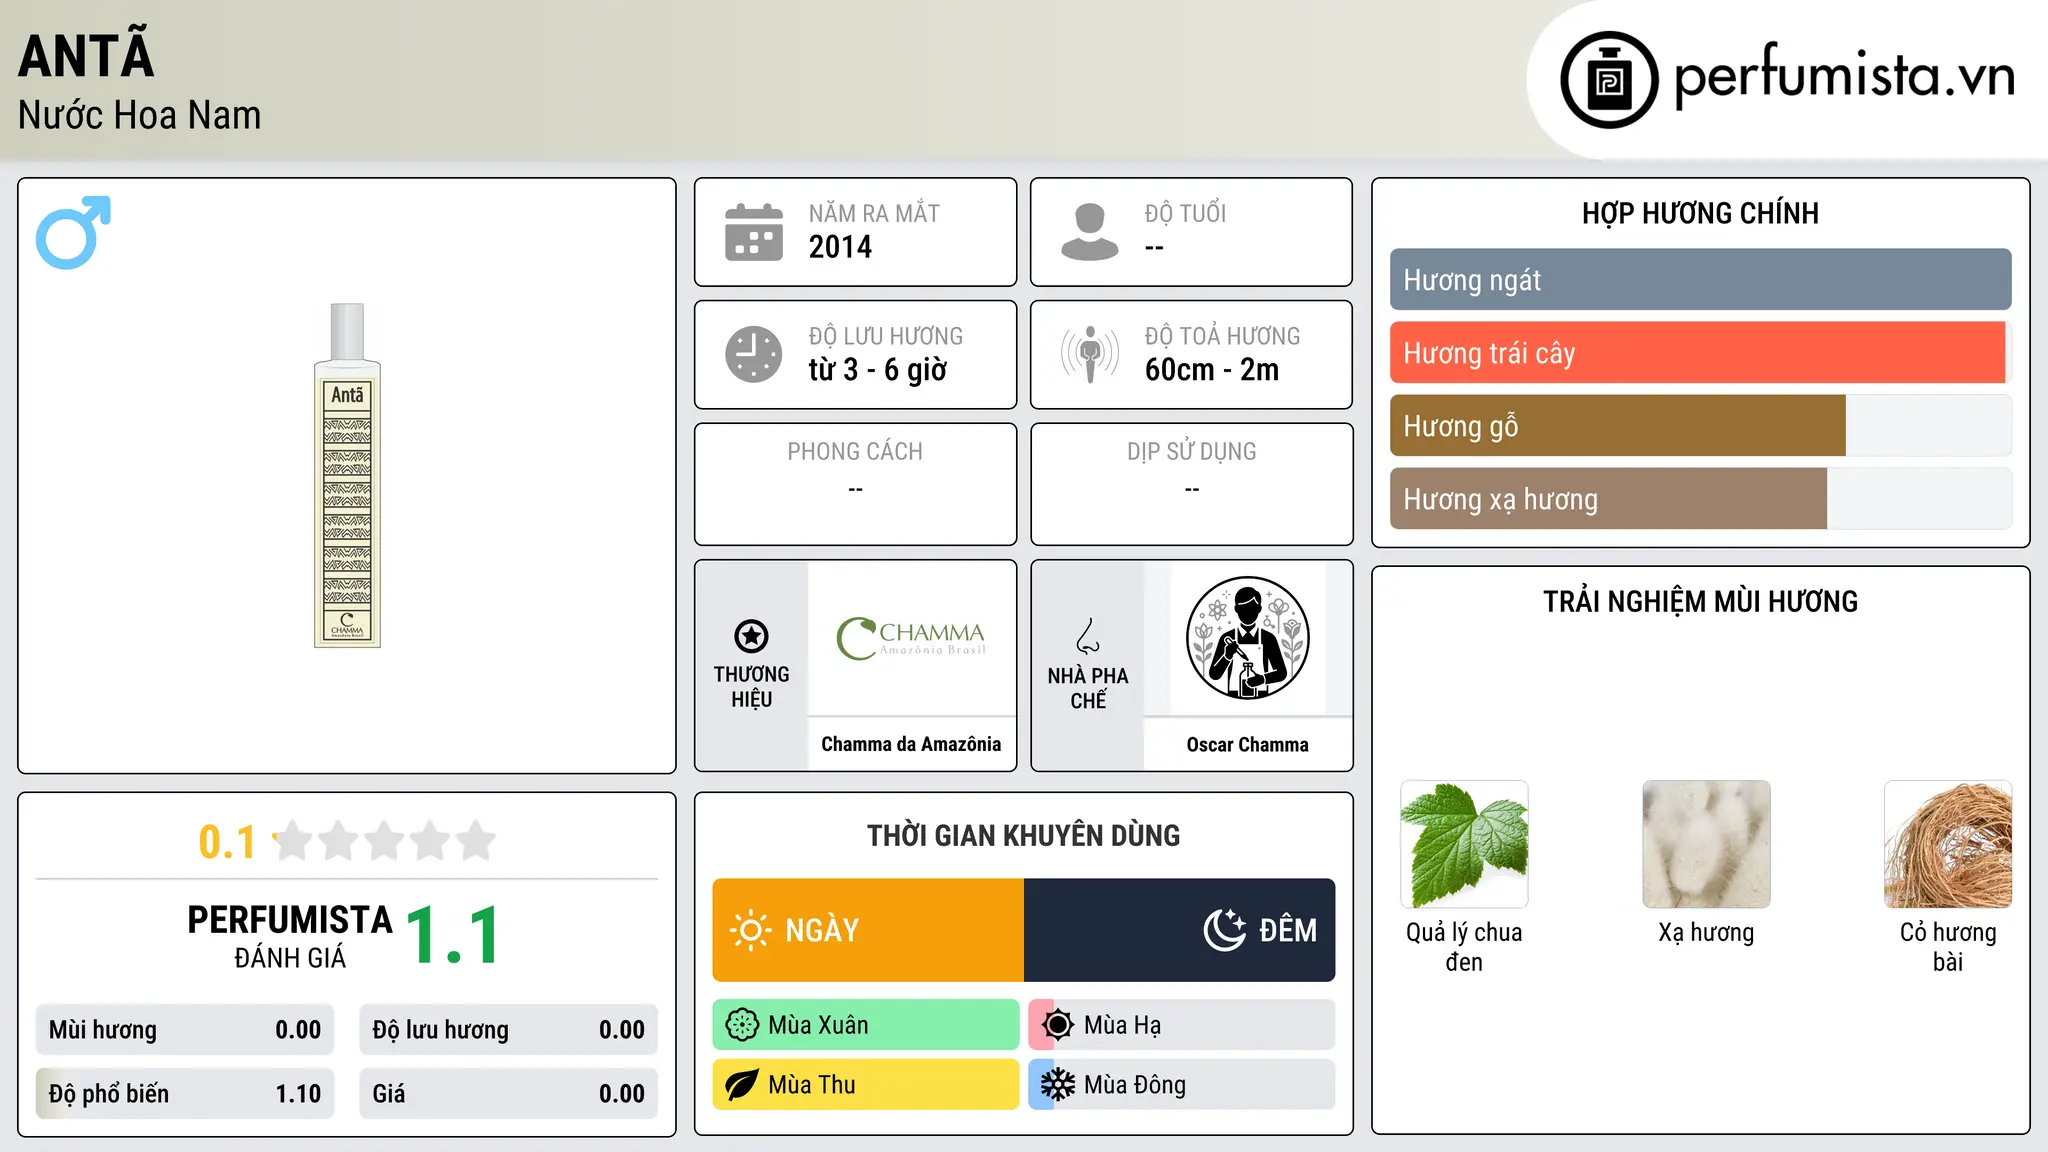Click the Cỏ hương bài note label

[x=1948, y=947]
